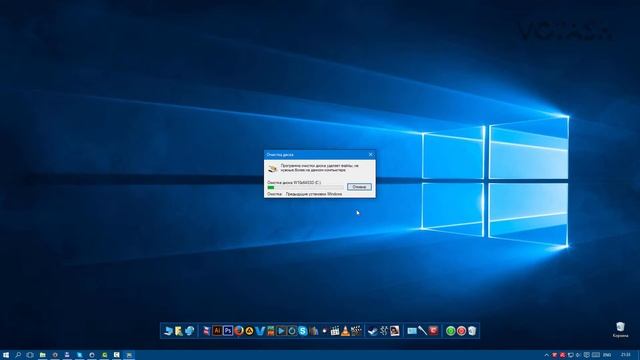Open the action center notification icon
This screenshot has height=360, width=640.
(x=587, y=355)
